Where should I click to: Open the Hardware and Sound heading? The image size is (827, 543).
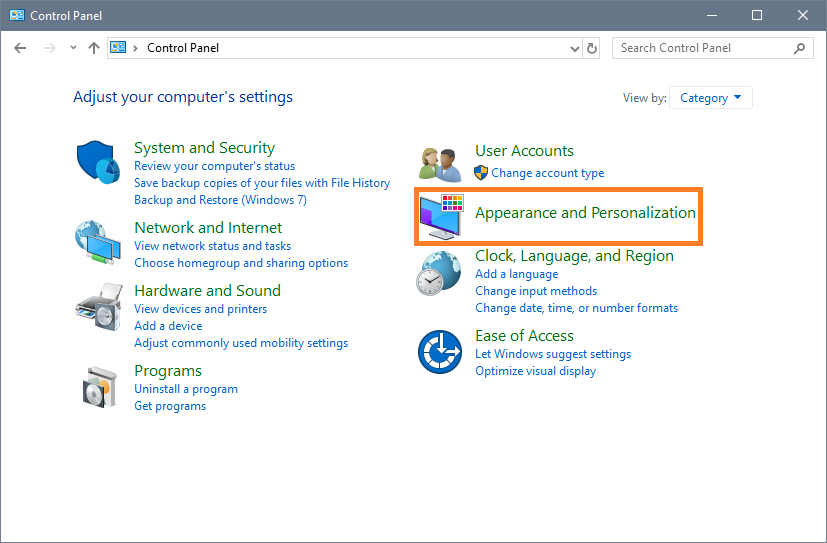(x=208, y=290)
